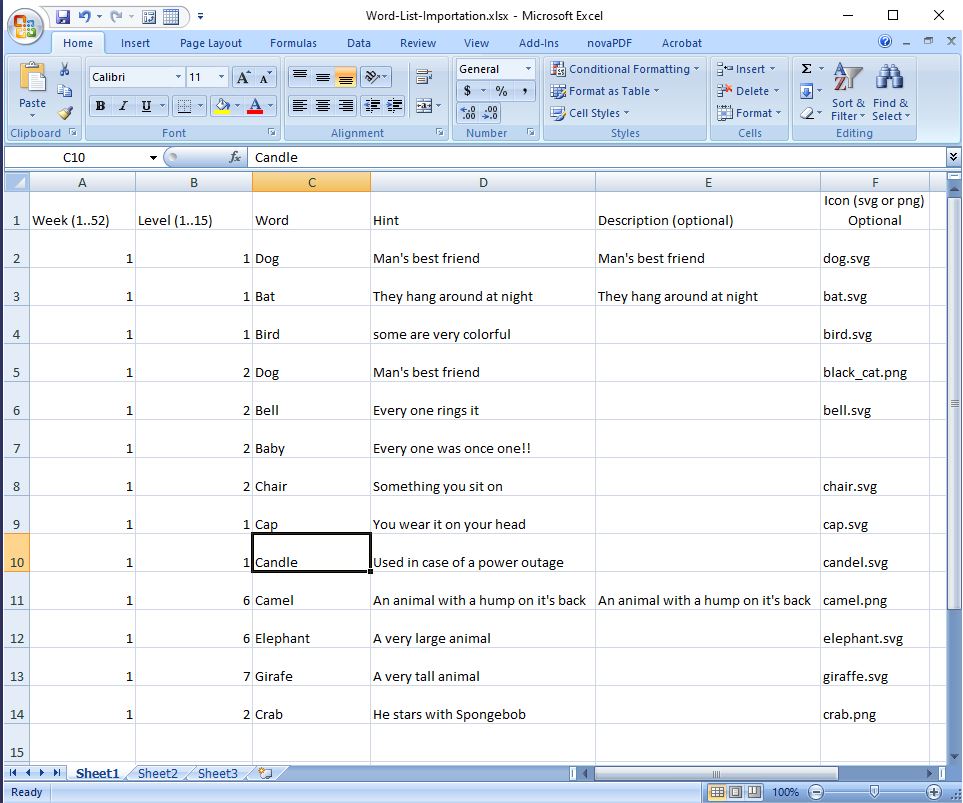Viewport: 963px width, 803px height.
Task: Open the font size dropdown
Action: (221, 76)
